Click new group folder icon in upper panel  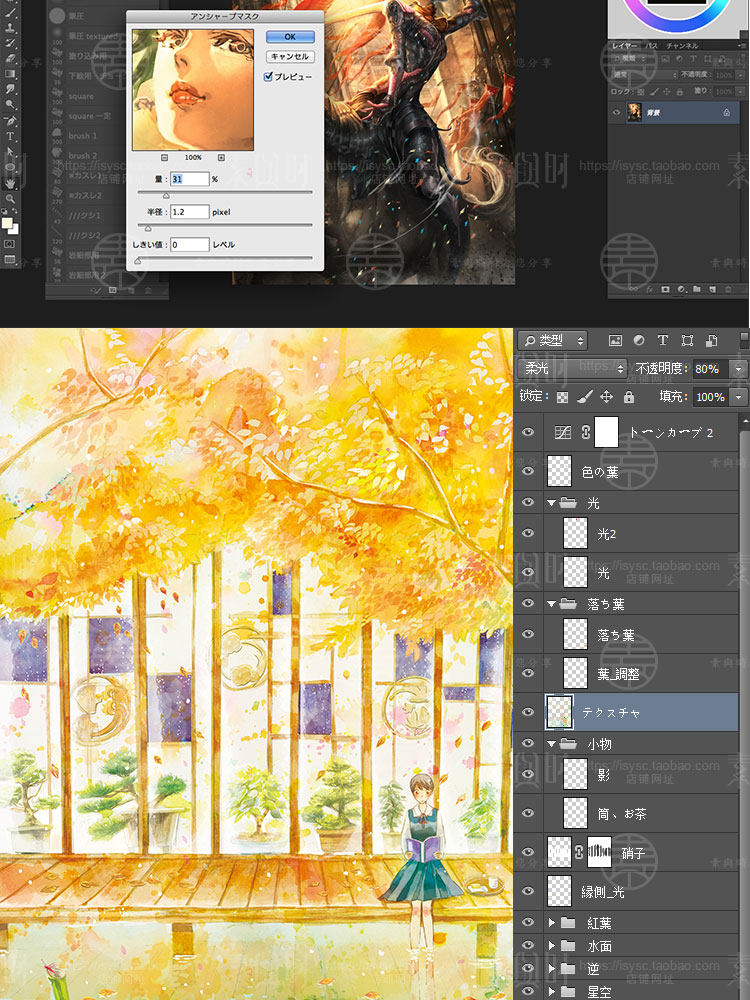click(x=696, y=289)
